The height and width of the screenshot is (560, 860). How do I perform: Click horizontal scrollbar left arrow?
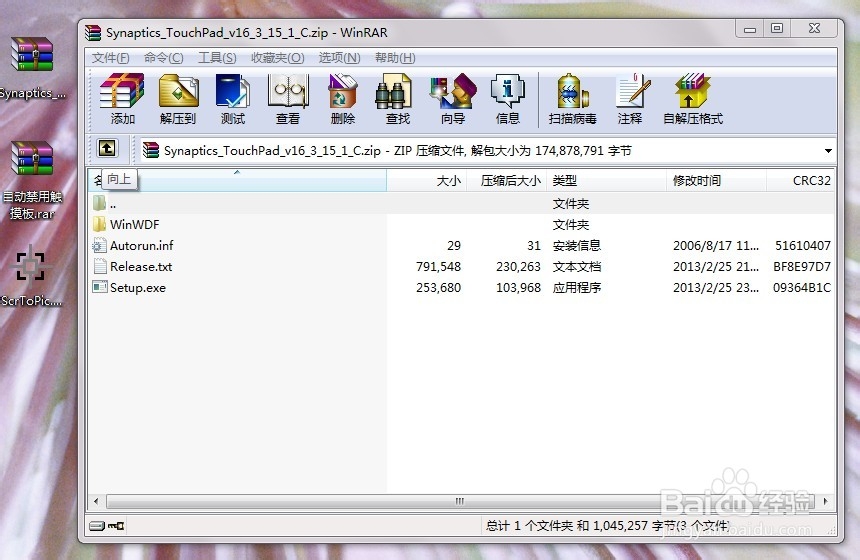pos(96,501)
